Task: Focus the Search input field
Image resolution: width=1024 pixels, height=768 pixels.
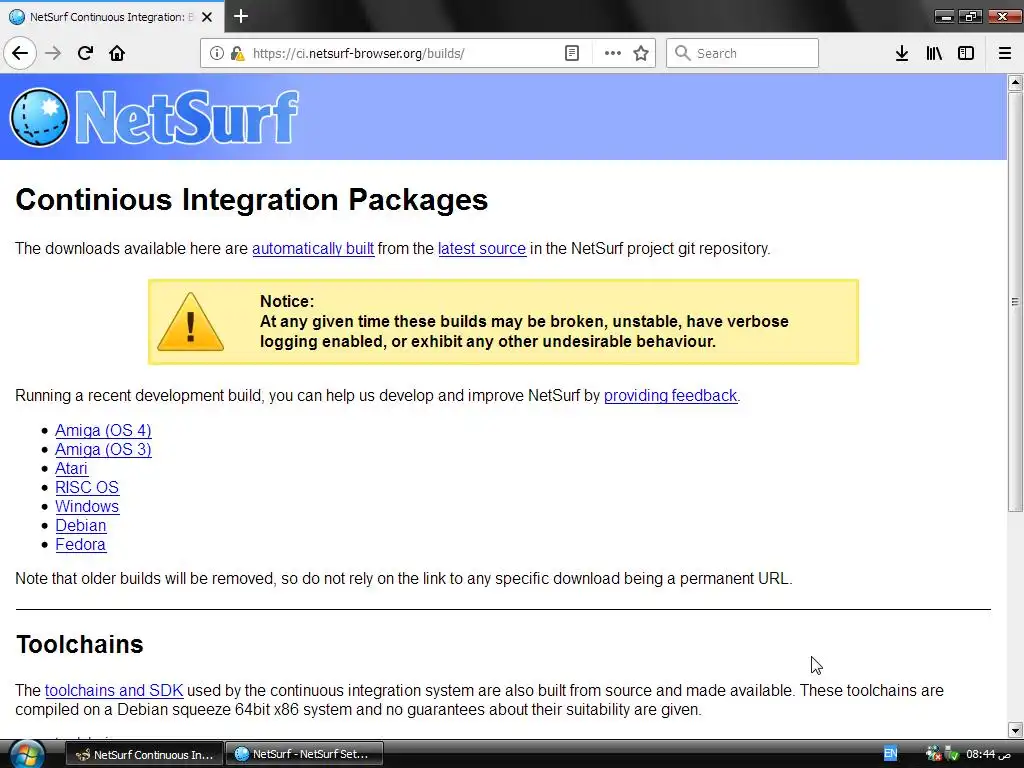Action: tap(742, 53)
